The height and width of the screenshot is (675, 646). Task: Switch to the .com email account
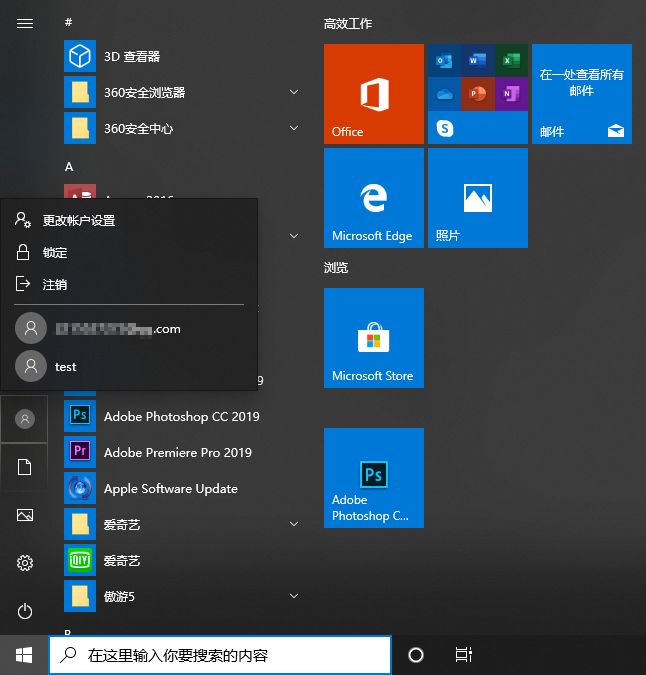[129, 328]
